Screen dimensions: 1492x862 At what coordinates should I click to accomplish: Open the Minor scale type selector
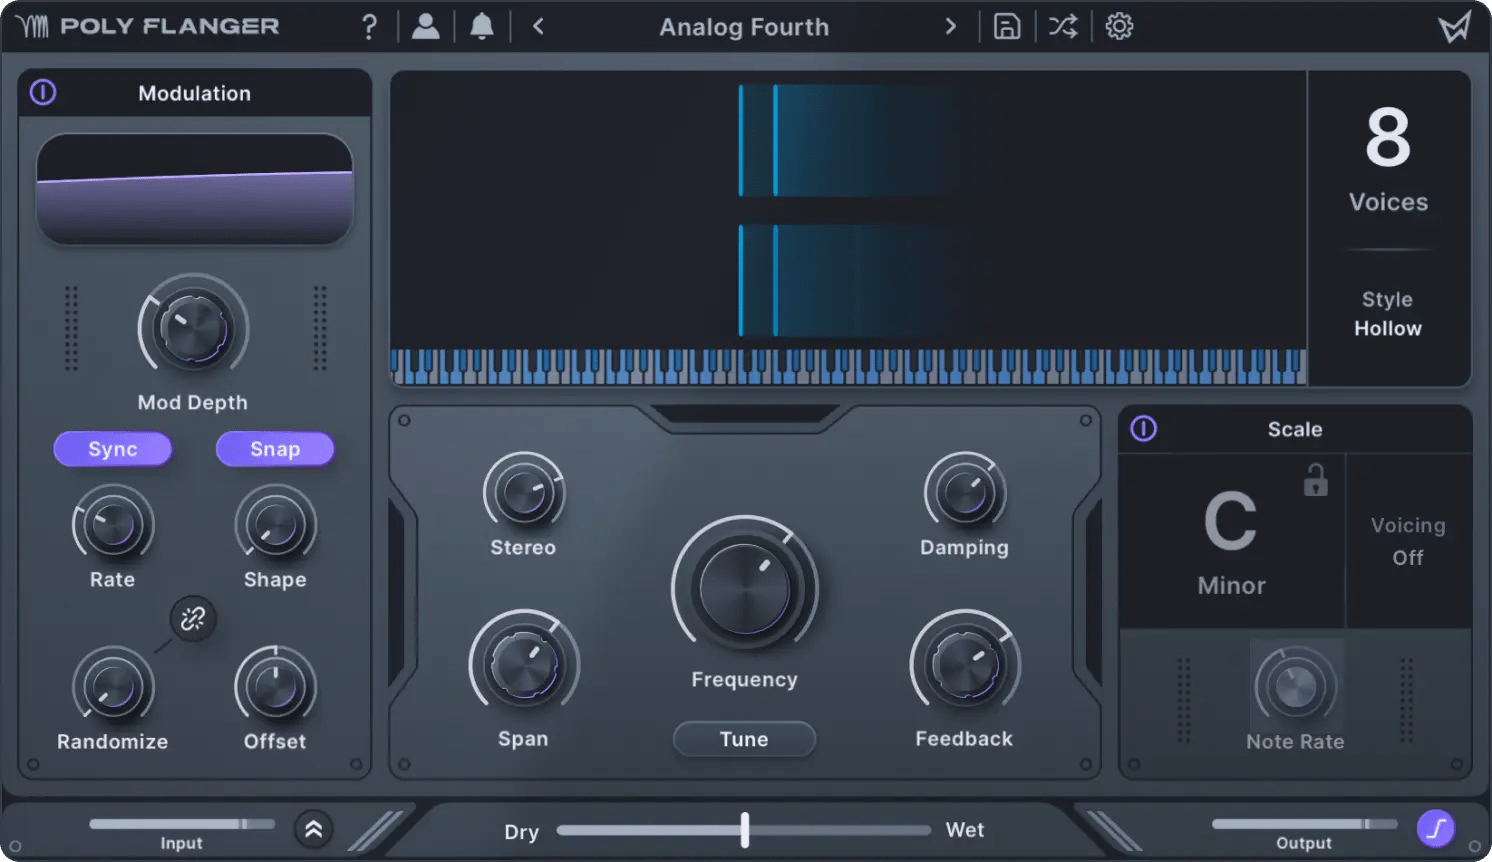coord(1232,585)
